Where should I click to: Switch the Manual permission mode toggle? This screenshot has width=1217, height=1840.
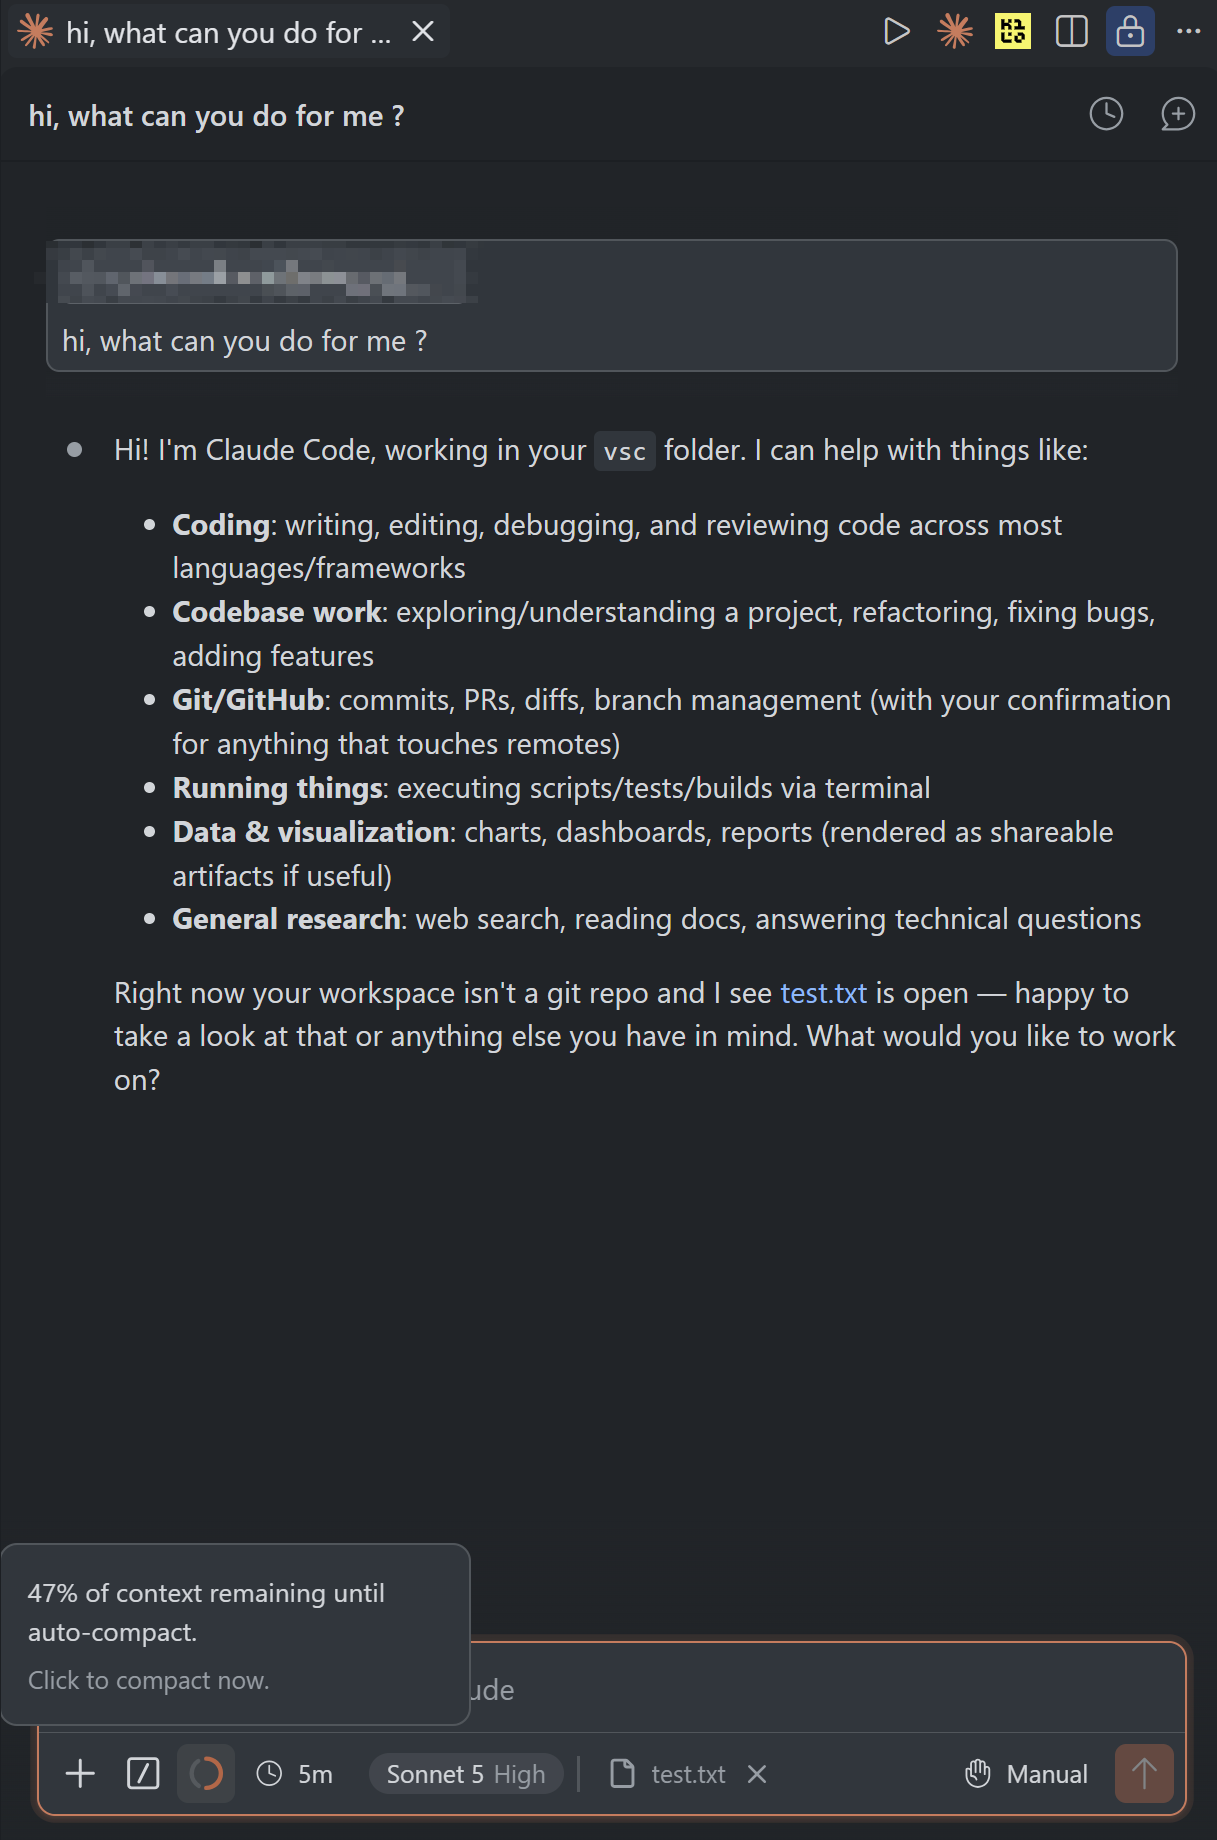click(1026, 1774)
